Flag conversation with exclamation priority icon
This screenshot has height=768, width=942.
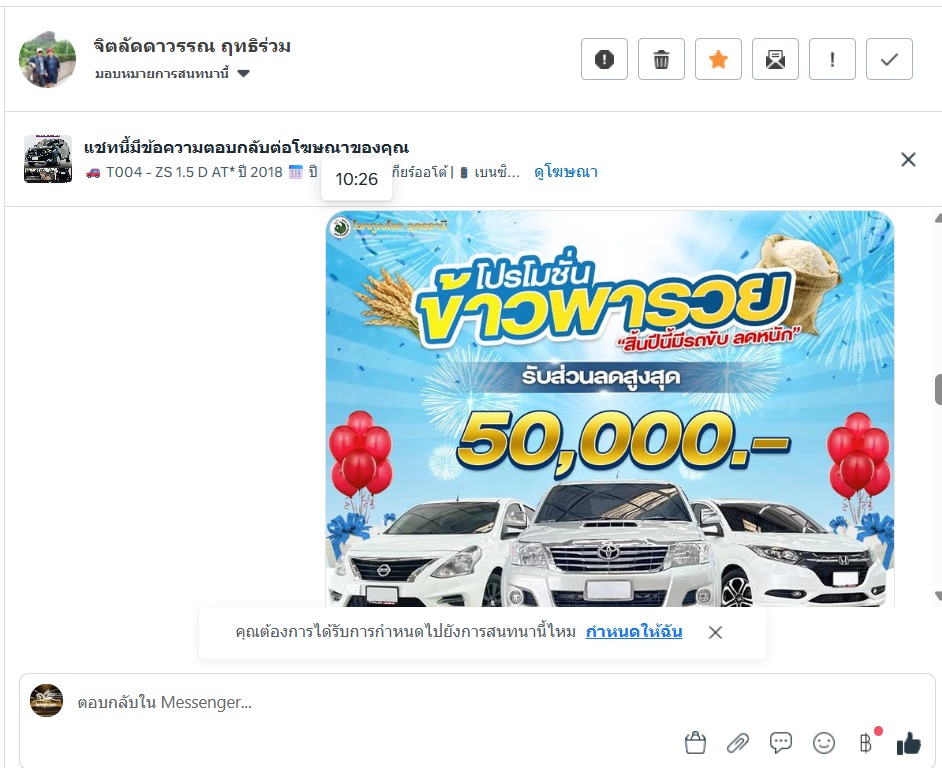tap(832, 59)
